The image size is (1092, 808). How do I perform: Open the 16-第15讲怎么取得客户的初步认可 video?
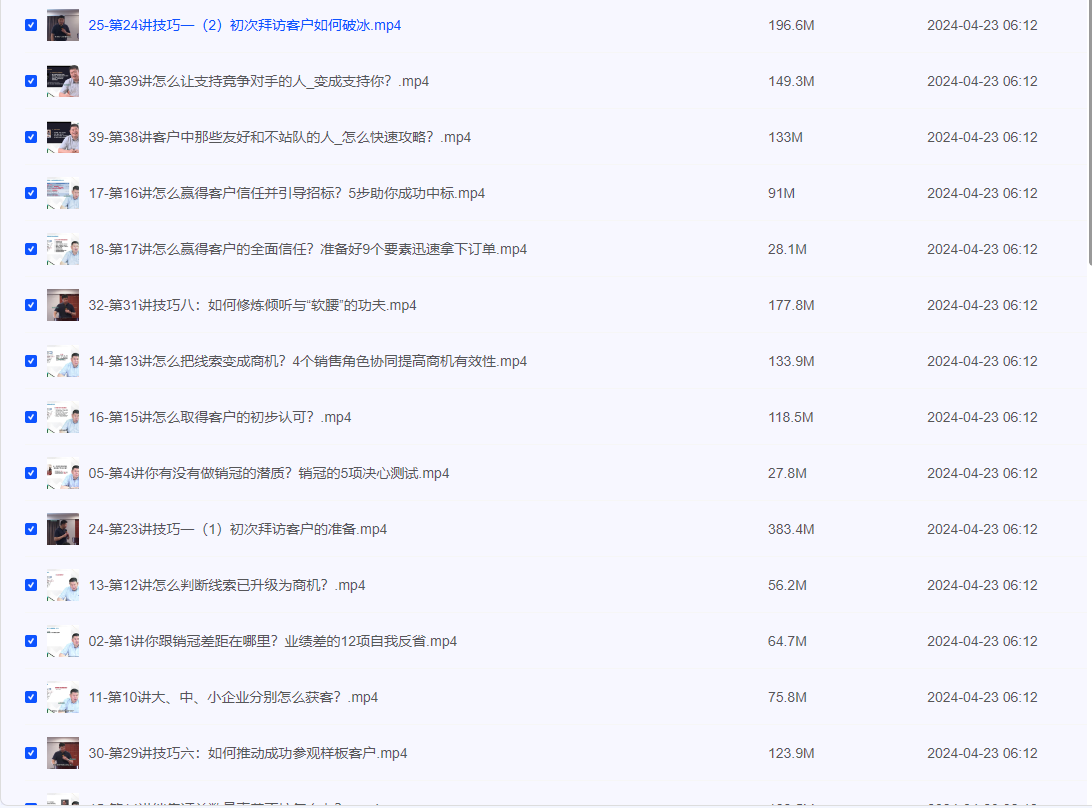(x=220, y=417)
